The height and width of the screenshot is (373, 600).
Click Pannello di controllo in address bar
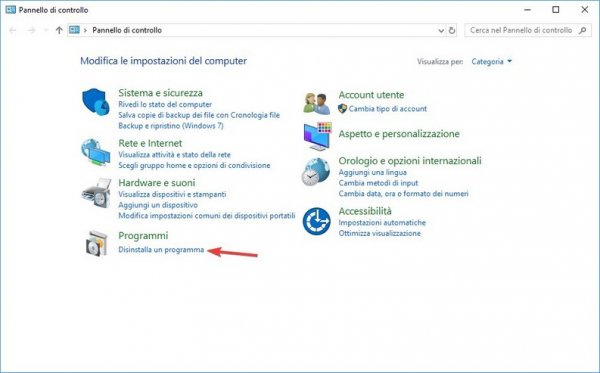127,30
